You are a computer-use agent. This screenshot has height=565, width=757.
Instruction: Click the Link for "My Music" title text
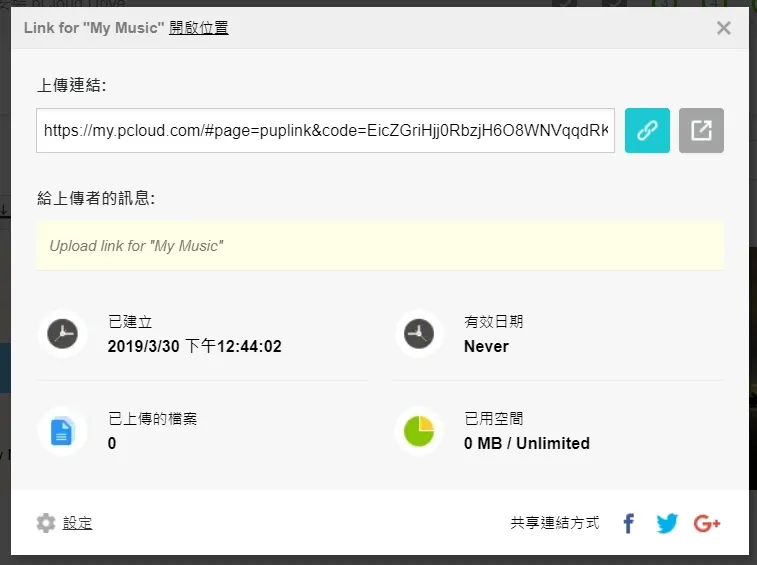click(94, 28)
